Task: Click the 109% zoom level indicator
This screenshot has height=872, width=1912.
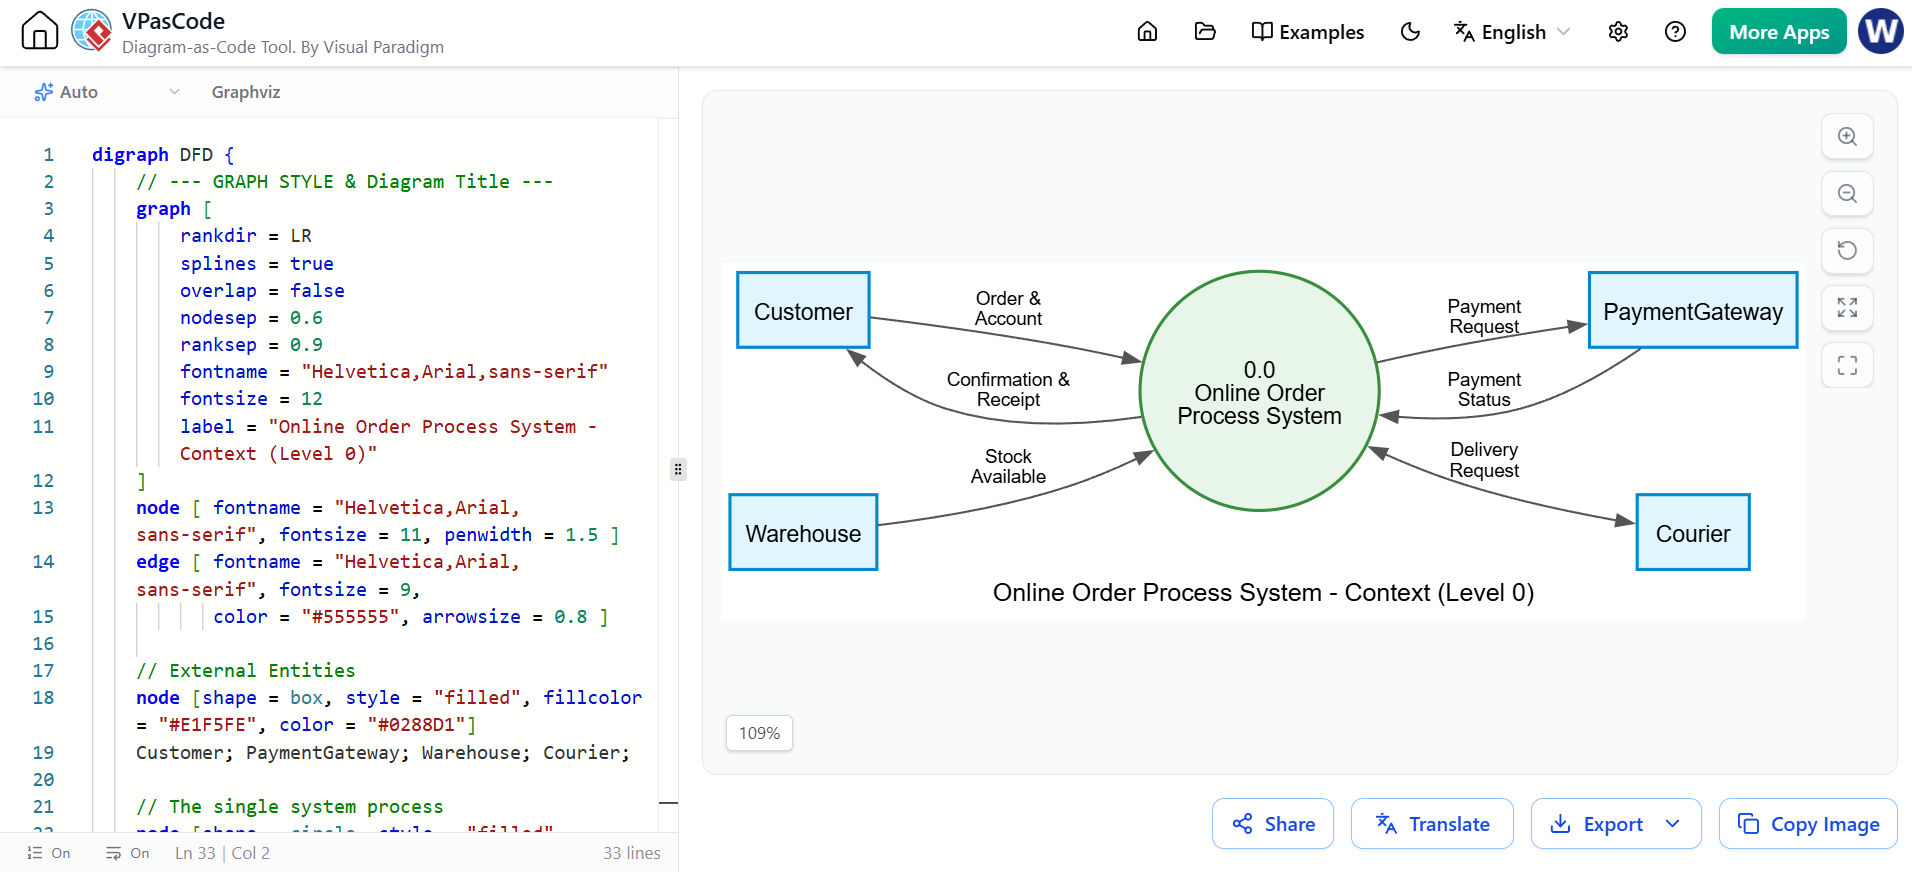Action: tap(759, 733)
